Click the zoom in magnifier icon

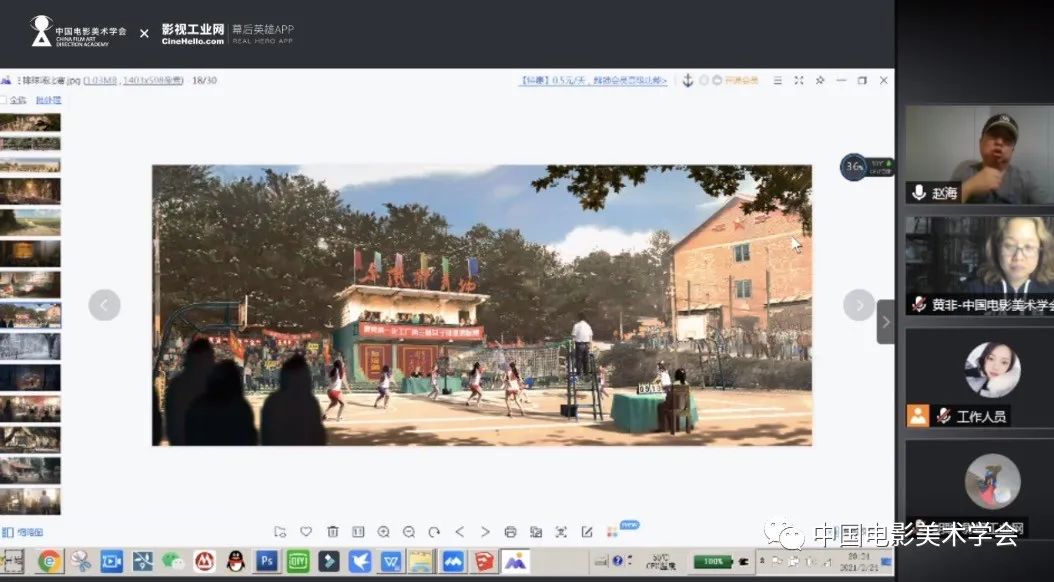click(383, 532)
